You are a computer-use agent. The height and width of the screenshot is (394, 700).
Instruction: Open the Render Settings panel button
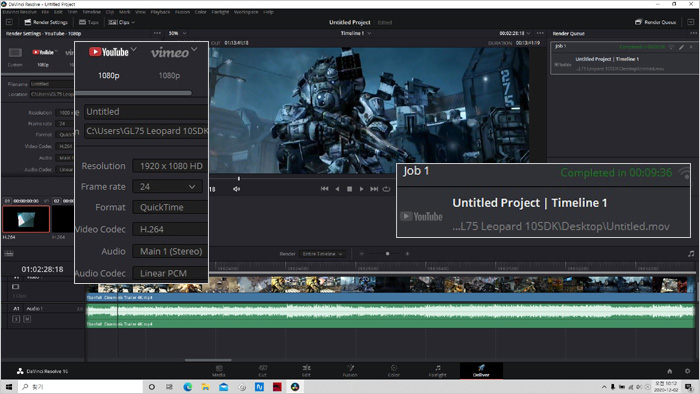point(46,22)
